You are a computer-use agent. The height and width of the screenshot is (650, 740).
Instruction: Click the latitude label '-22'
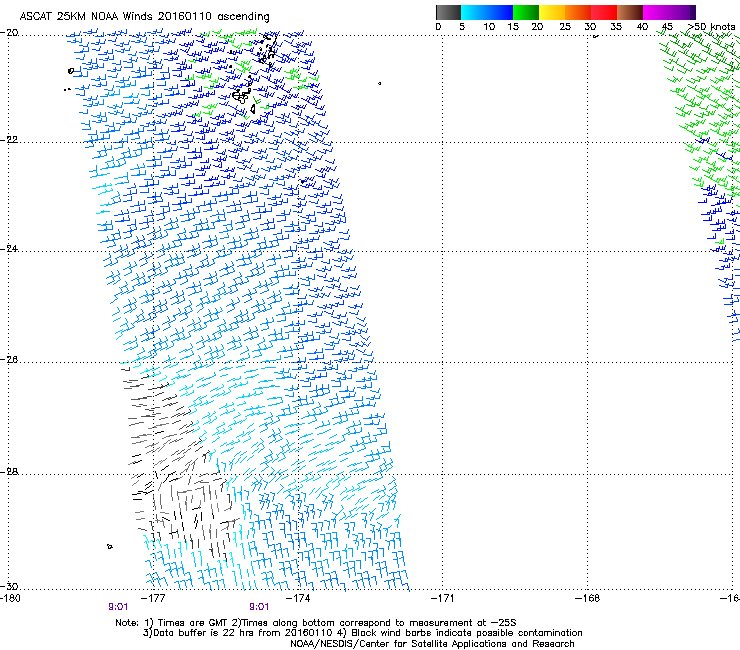tap(9, 140)
